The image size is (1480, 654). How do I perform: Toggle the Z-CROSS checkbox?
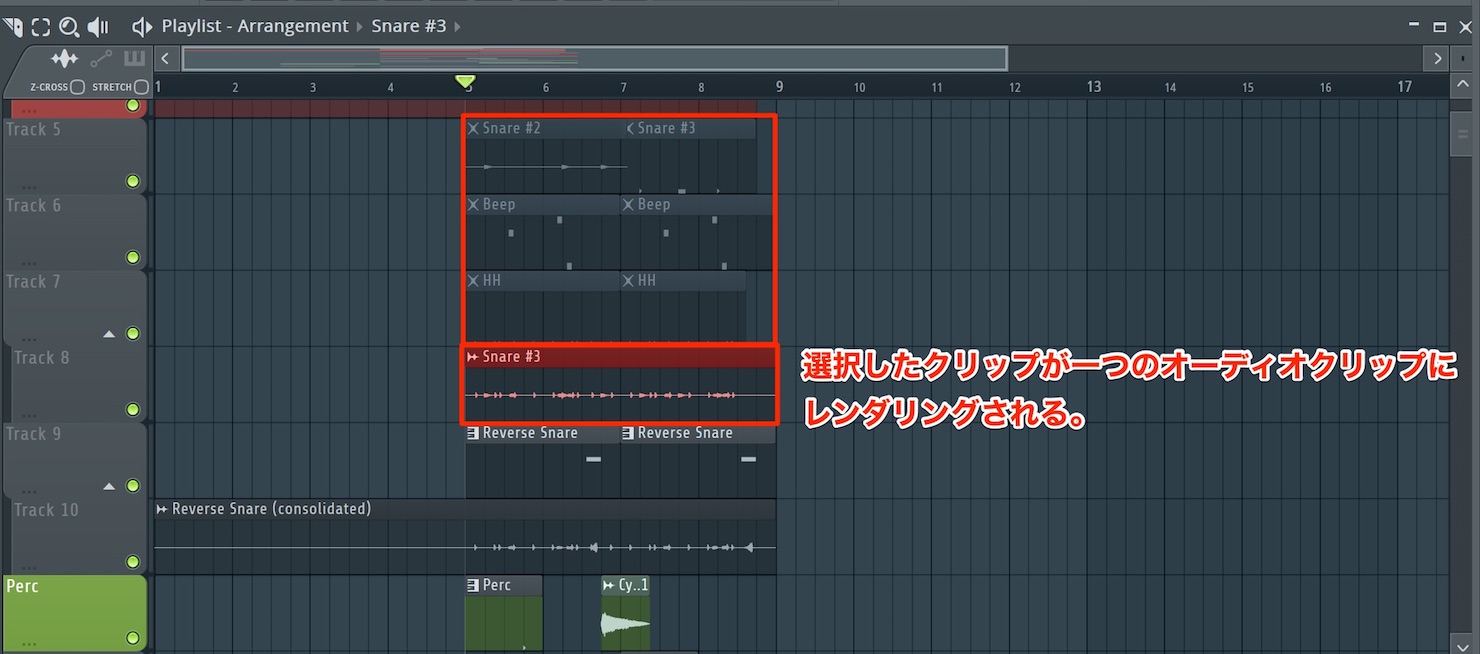77,87
